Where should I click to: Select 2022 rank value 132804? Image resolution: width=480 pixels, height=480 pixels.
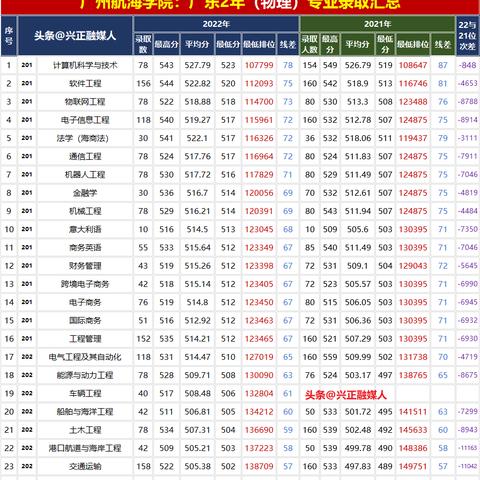pyautogui.click(x=259, y=393)
